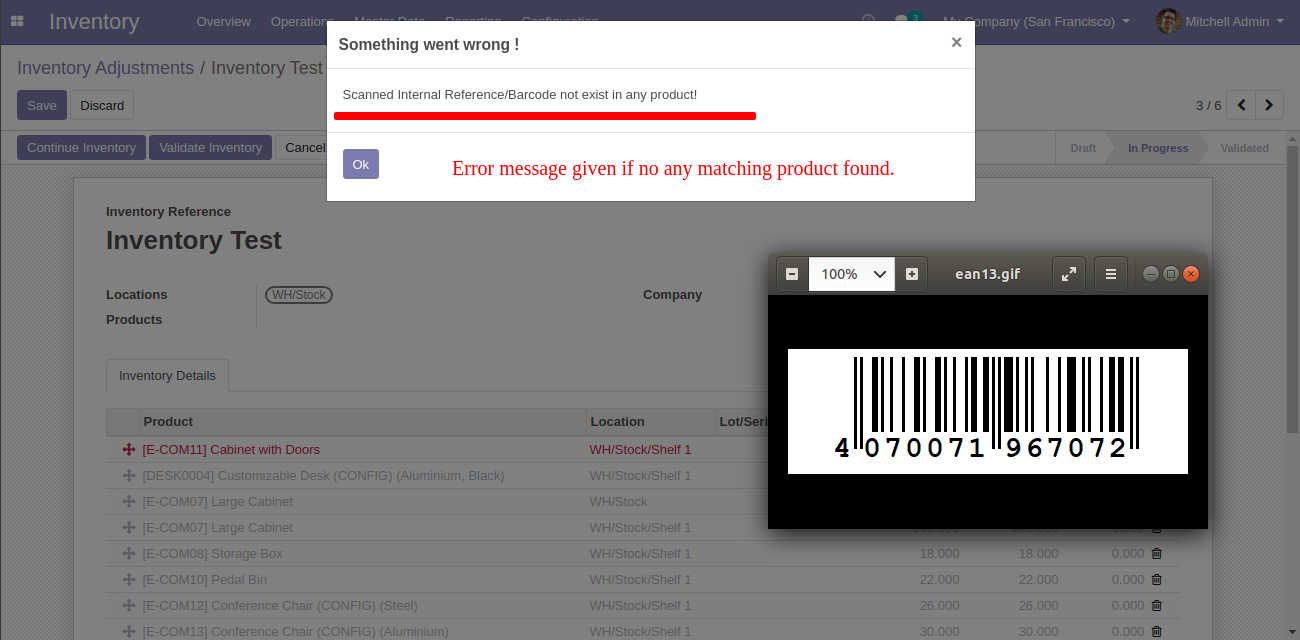The image size is (1300, 640).
Task: Zoom out in ean13.gif image viewer
Action: 792,274
